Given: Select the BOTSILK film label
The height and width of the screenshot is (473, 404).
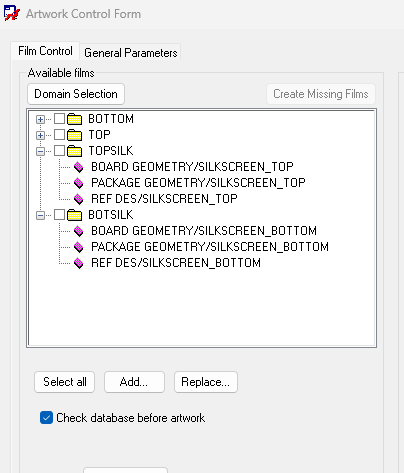Looking at the screenshot, I should (111, 215).
